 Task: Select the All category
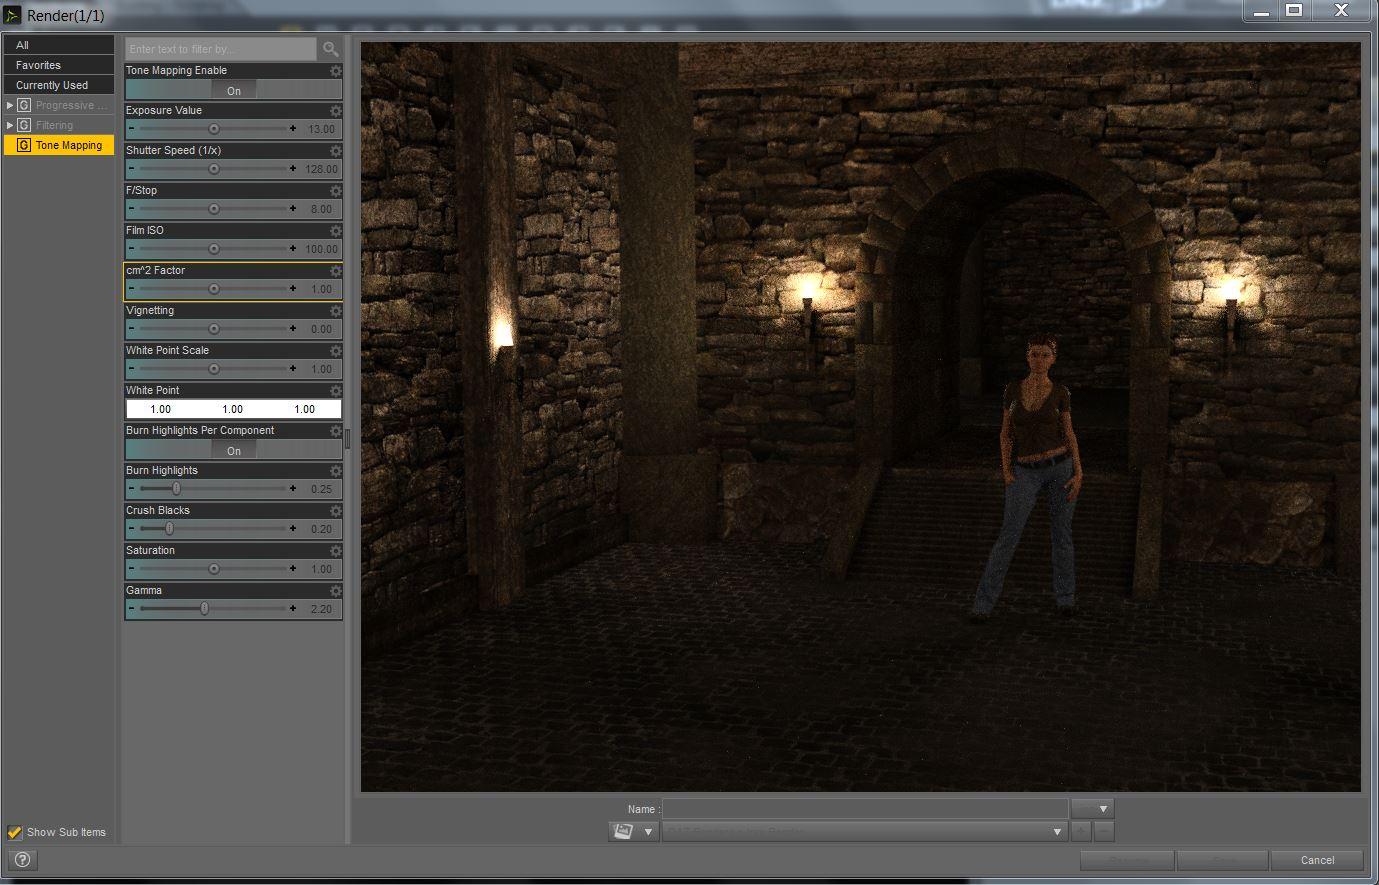click(x=59, y=45)
